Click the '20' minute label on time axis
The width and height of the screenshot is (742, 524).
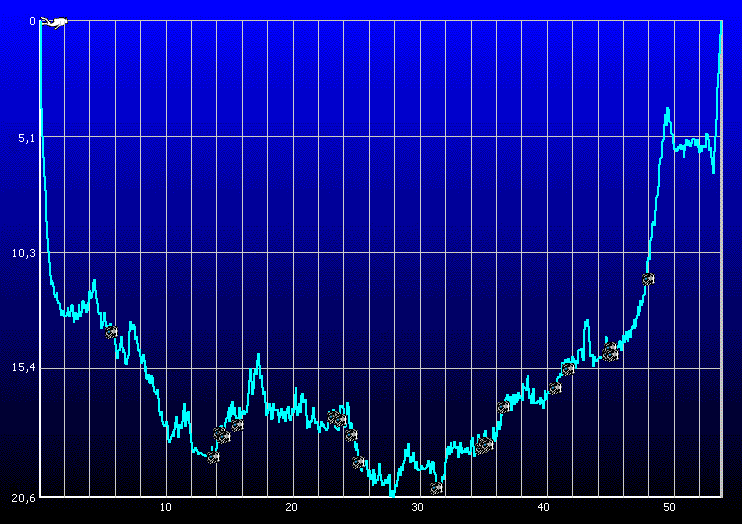click(x=292, y=507)
